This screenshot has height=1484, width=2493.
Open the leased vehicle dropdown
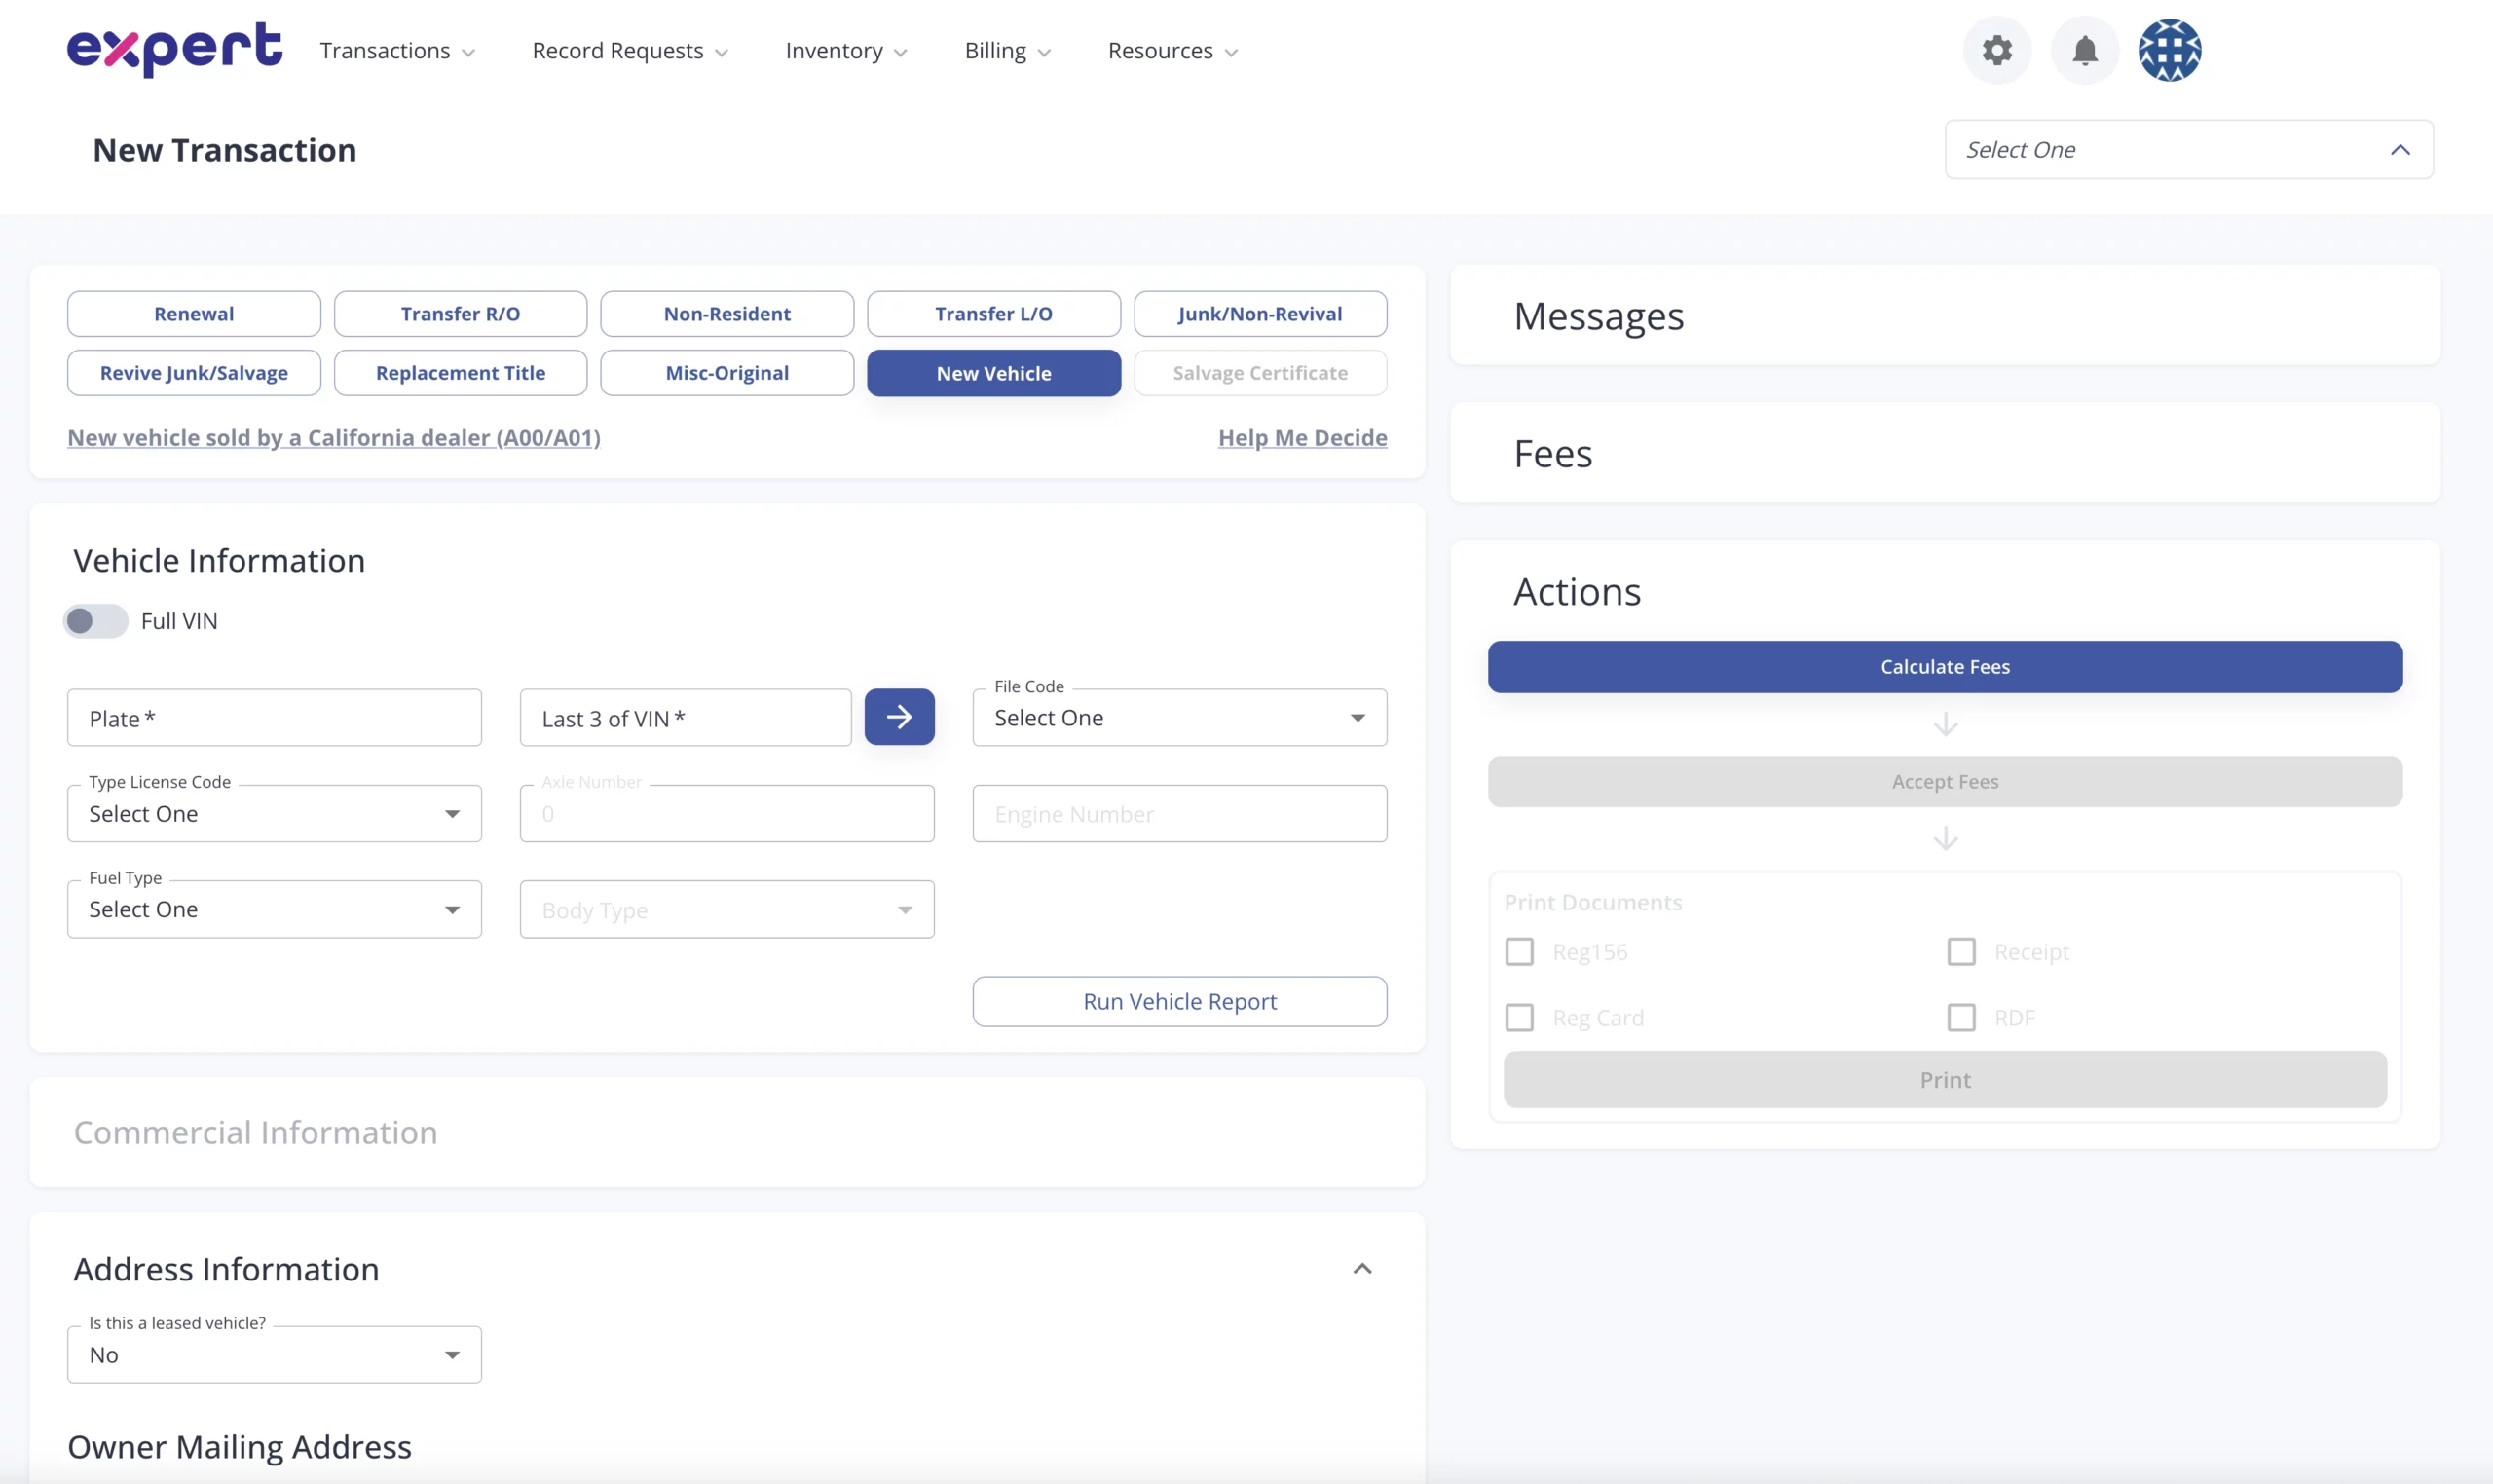[274, 1354]
